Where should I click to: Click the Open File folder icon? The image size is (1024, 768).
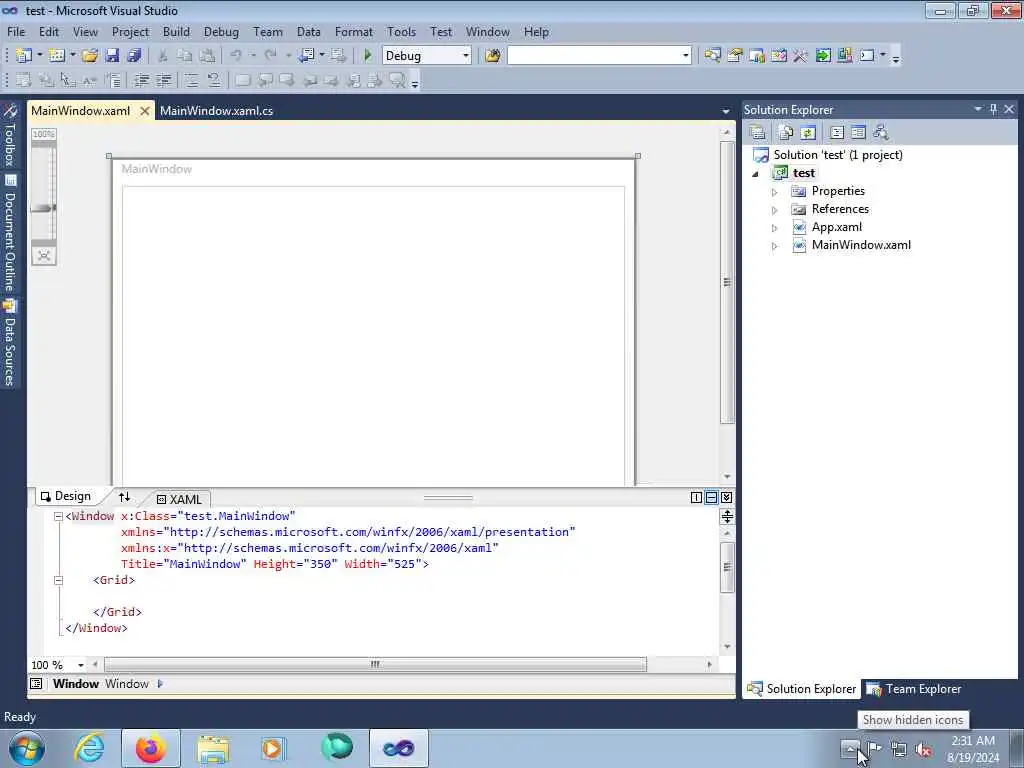coord(89,56)
